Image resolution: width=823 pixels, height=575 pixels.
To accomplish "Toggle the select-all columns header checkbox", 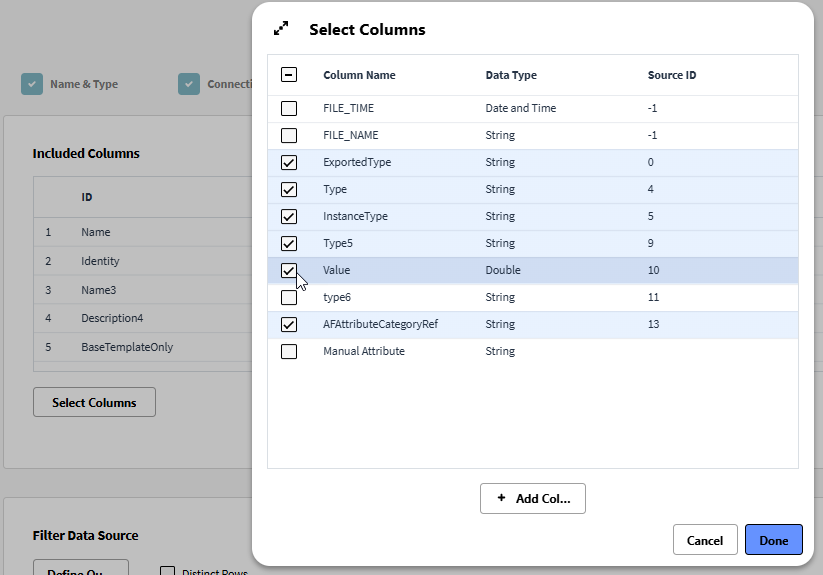I will tap(289, 75).
